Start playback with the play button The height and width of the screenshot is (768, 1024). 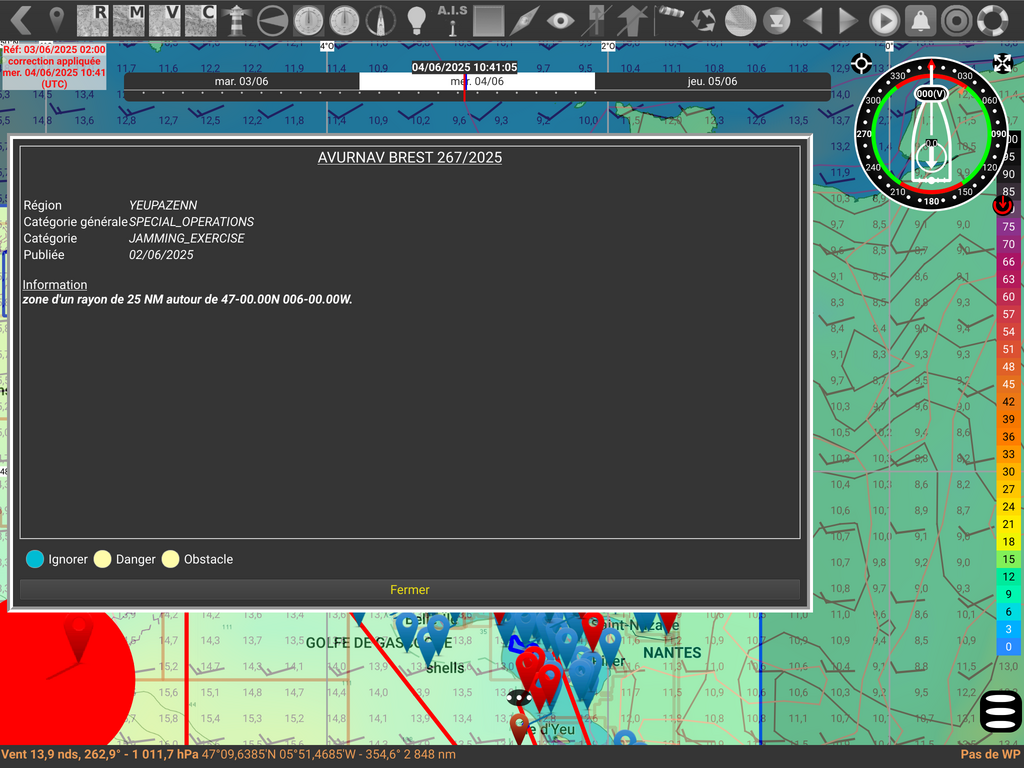(x=884, y=20)
